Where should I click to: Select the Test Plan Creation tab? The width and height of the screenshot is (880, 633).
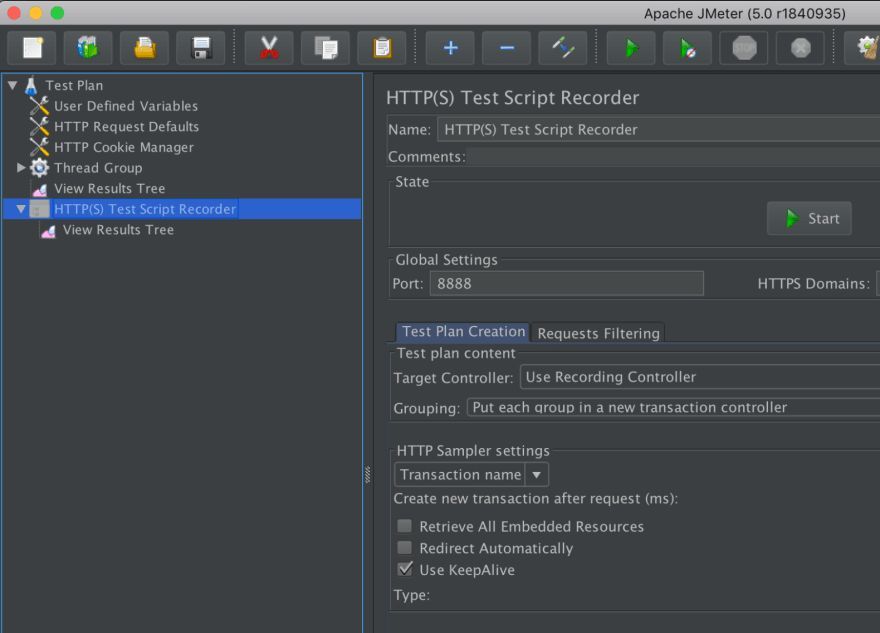[463, 332]
